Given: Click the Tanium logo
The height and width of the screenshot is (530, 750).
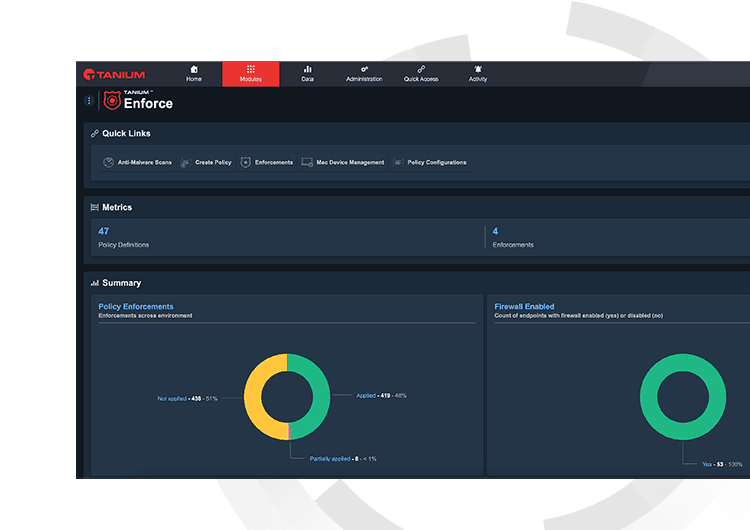Looking at the screenshot, I should click(114, 75).
